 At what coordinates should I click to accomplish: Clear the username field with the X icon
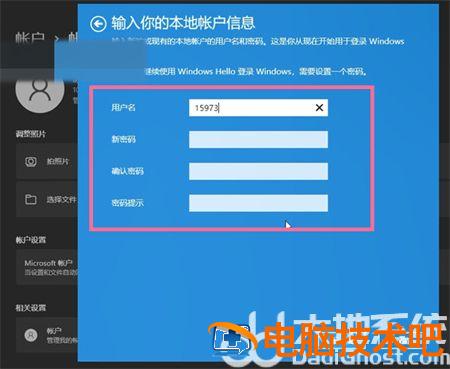coord(319,107)
